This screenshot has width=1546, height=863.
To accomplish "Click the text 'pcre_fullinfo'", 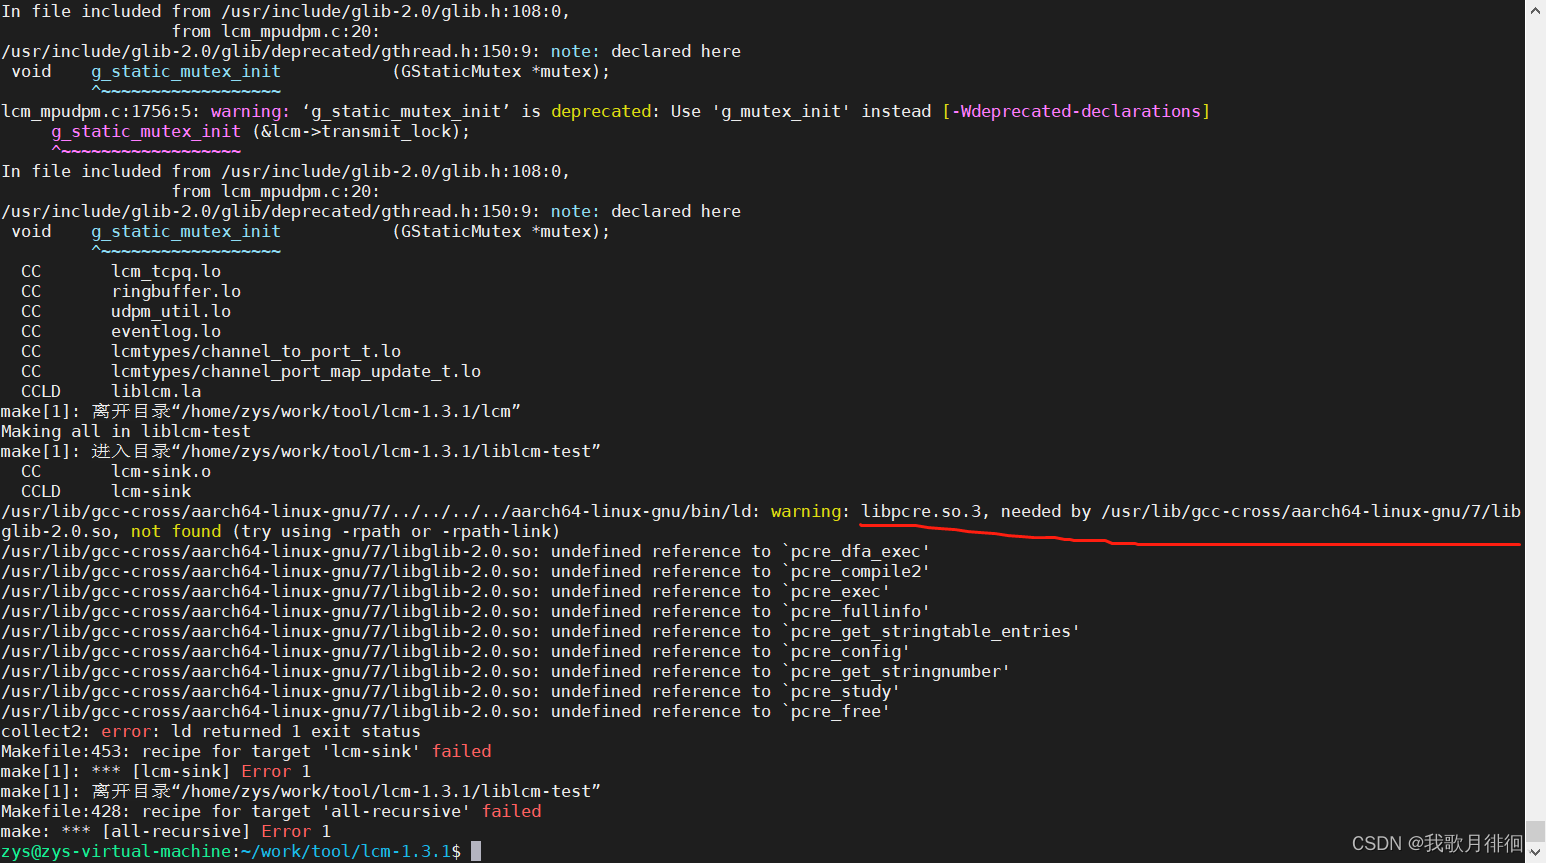I will [x=856, y=611].
